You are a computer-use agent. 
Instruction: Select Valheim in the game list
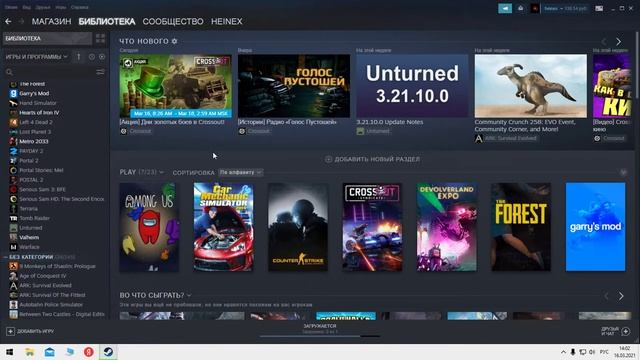click(x=29, y=238)
